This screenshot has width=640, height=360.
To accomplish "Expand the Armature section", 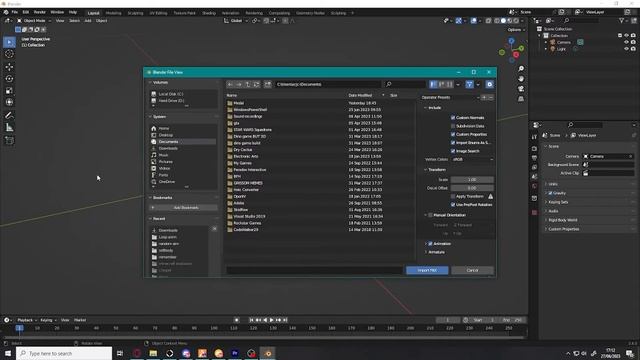I will 436,252.
